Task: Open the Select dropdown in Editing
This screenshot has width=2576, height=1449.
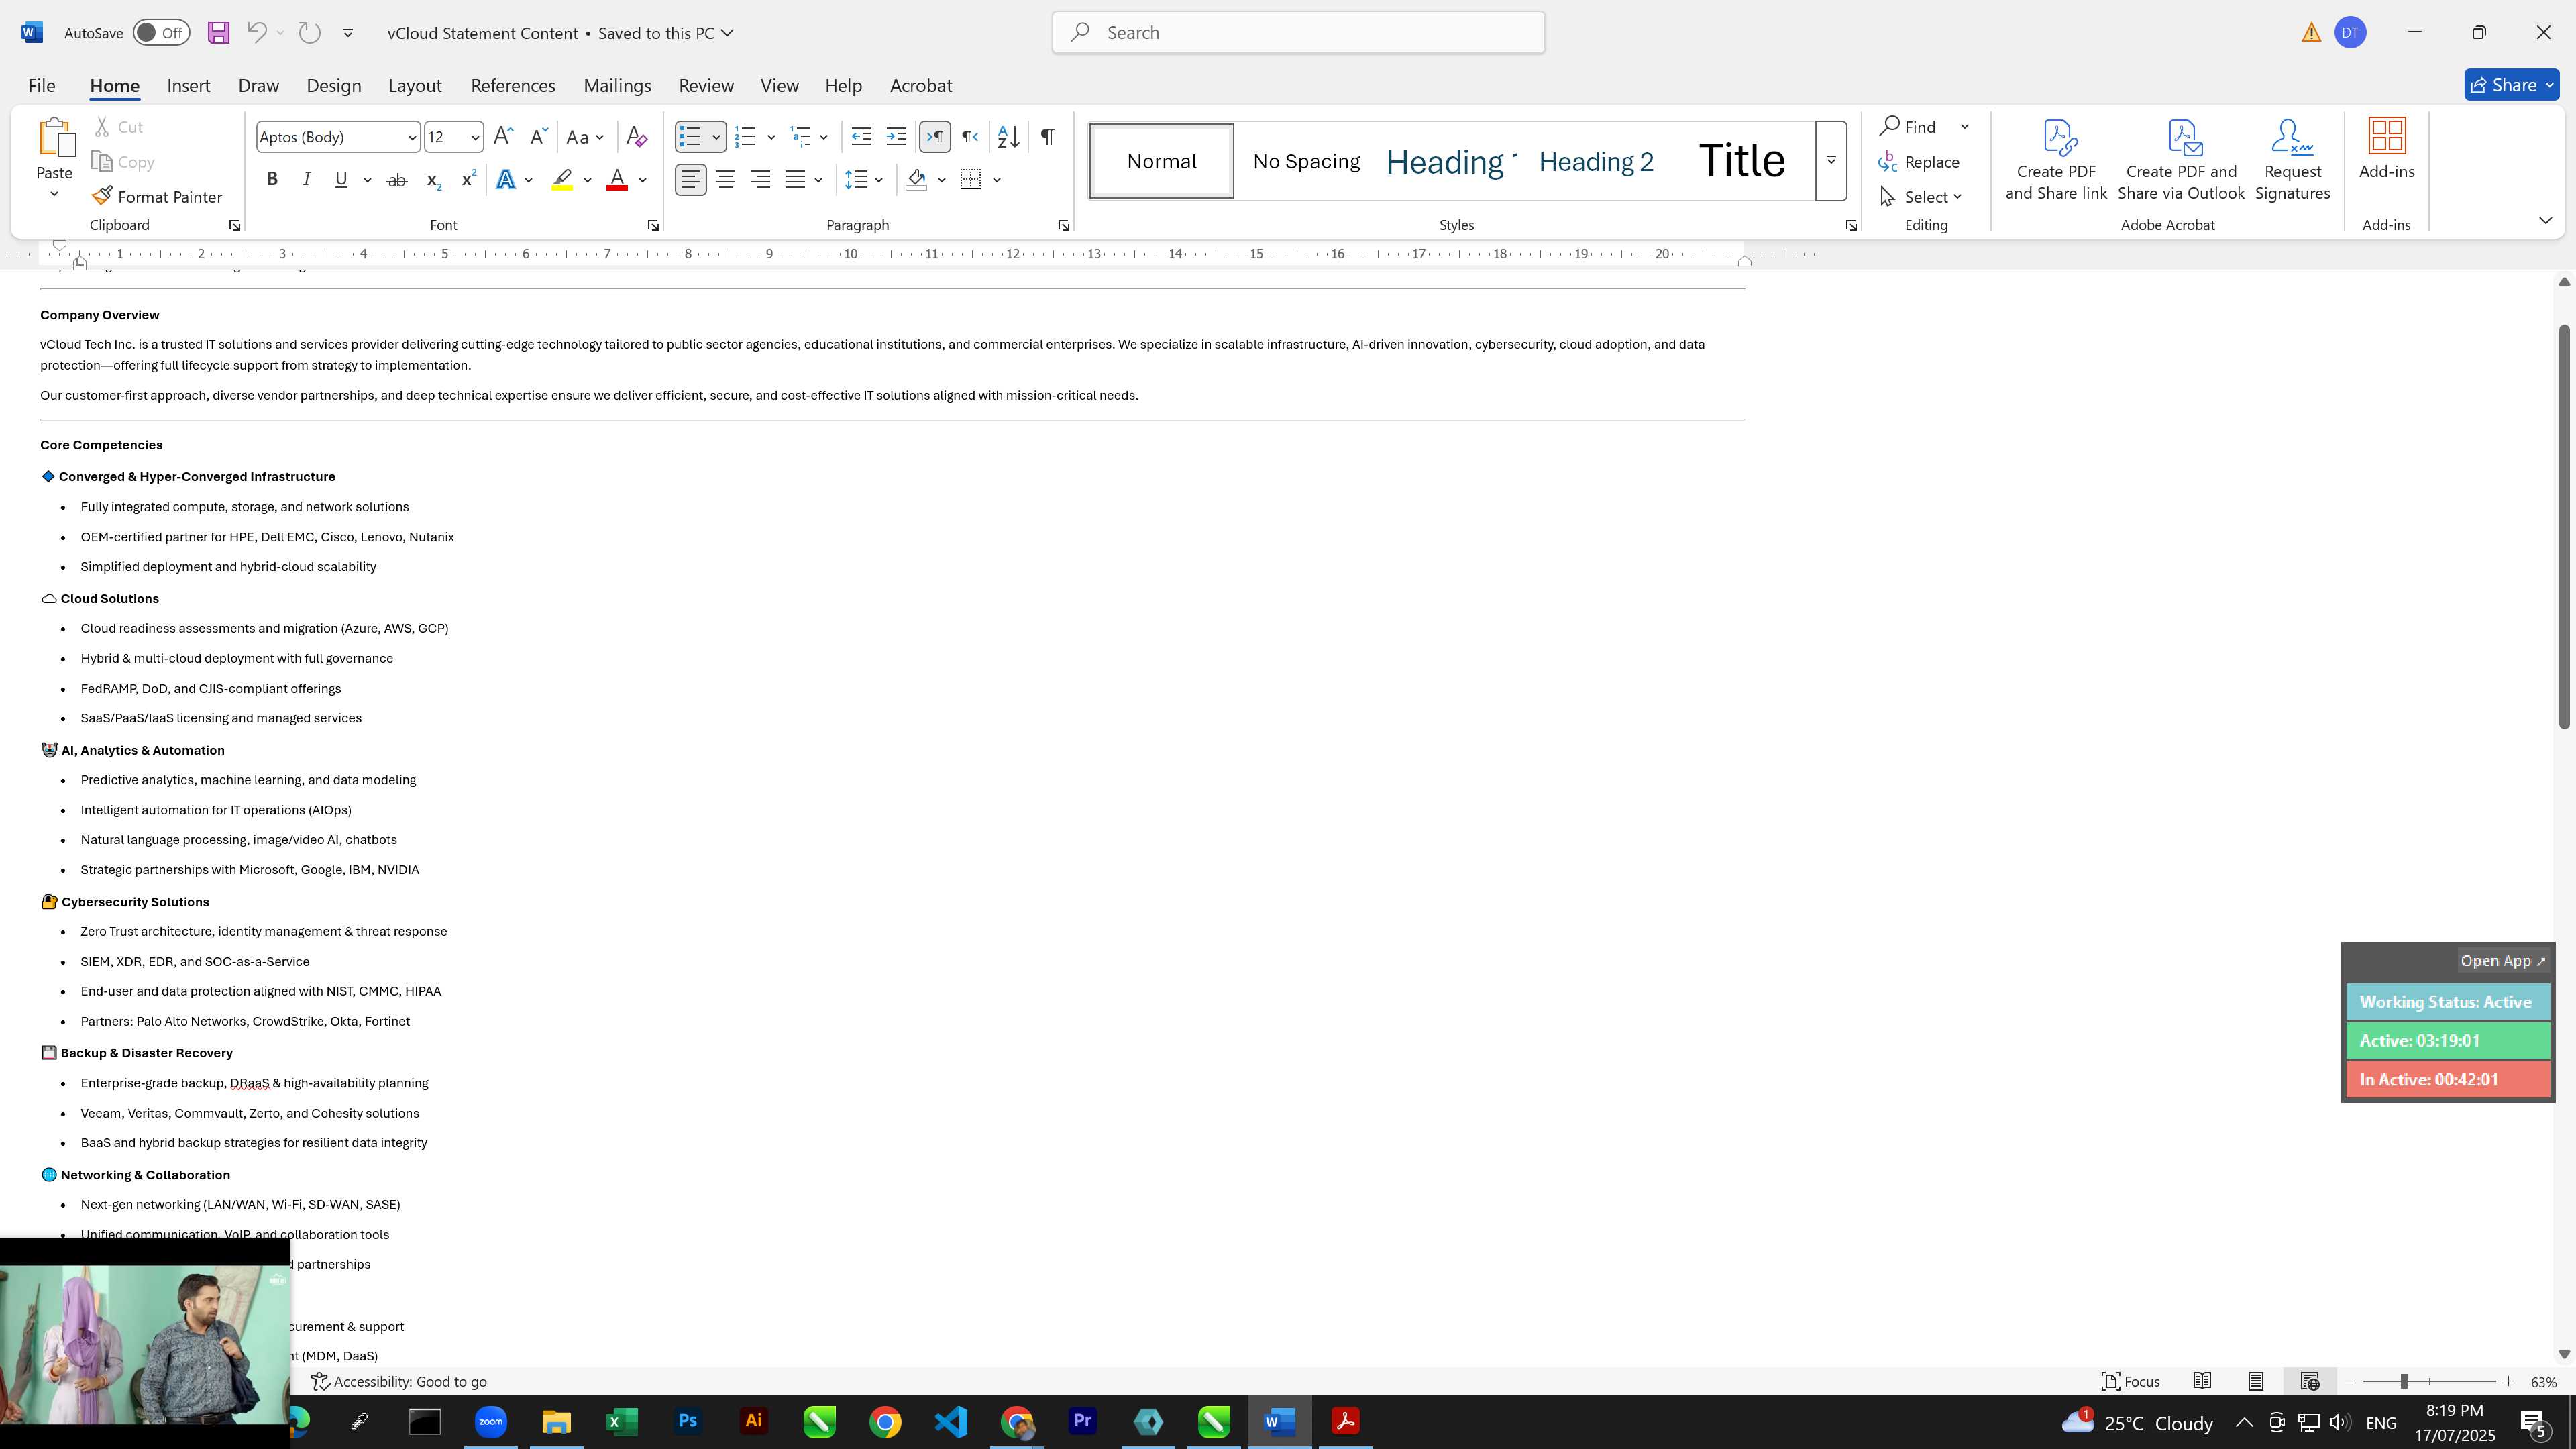Action: click(1921, 197)
